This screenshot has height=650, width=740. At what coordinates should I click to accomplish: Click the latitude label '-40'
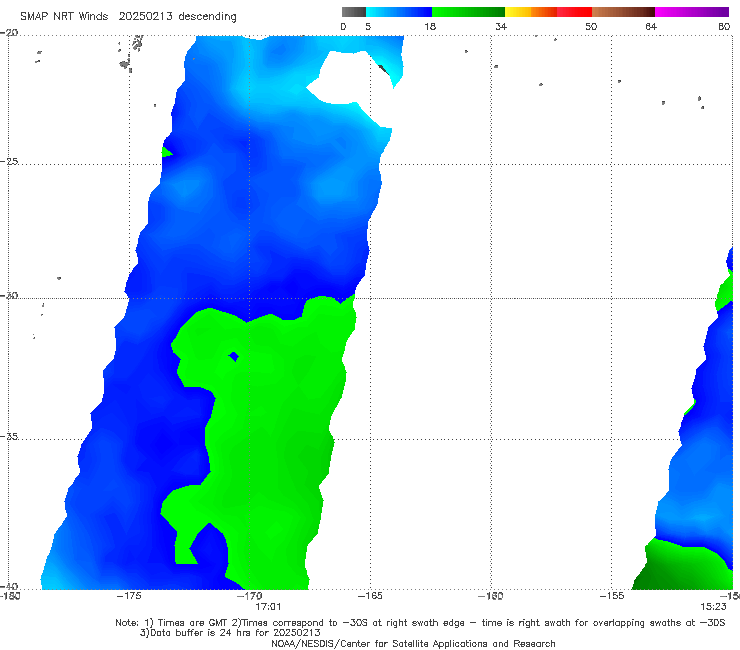(9, 587)
